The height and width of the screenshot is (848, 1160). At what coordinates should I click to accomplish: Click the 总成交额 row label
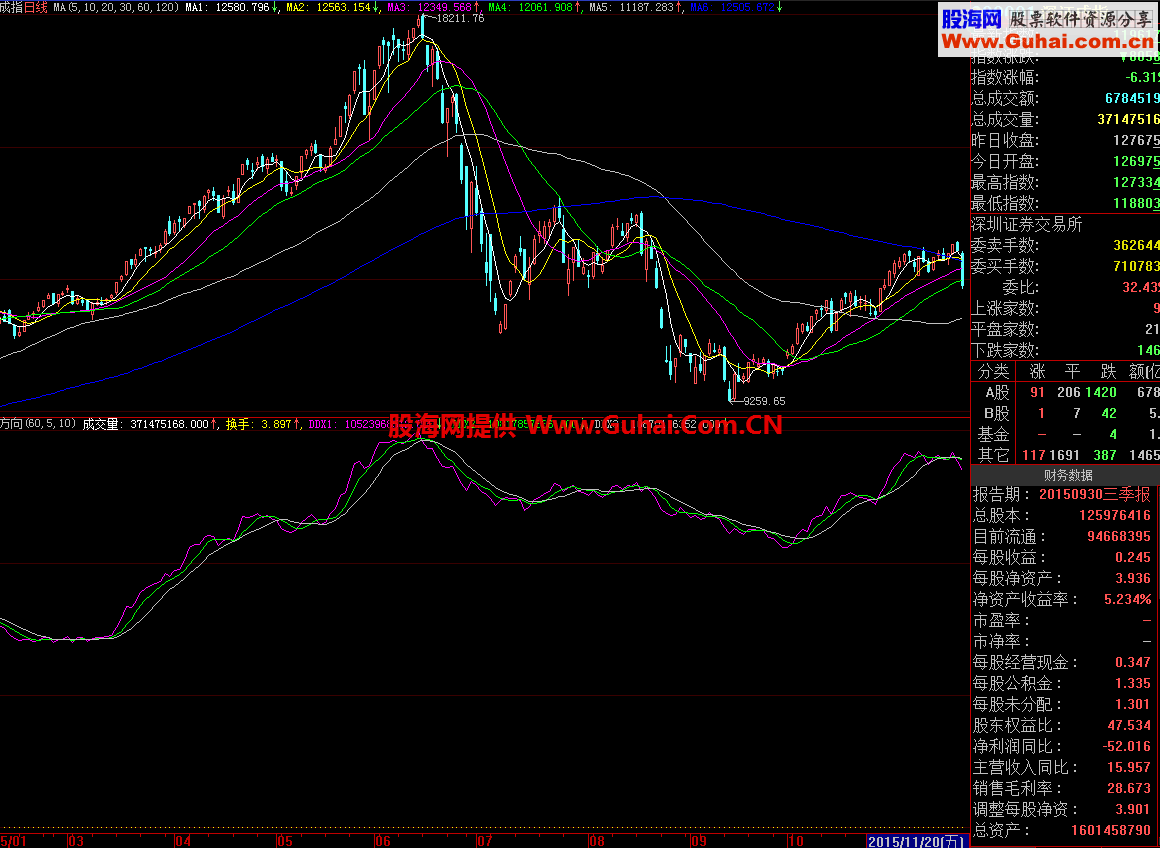(1005, 98)
